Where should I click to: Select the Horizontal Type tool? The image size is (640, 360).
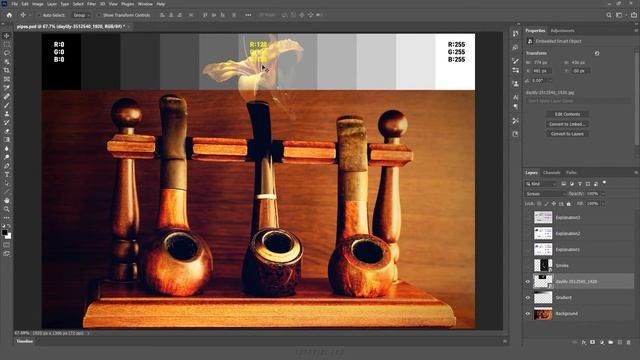(7, 174)
